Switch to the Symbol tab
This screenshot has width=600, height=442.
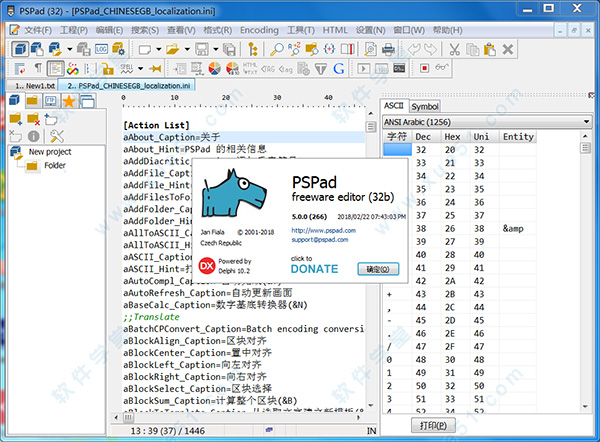(x=425, y=106)
